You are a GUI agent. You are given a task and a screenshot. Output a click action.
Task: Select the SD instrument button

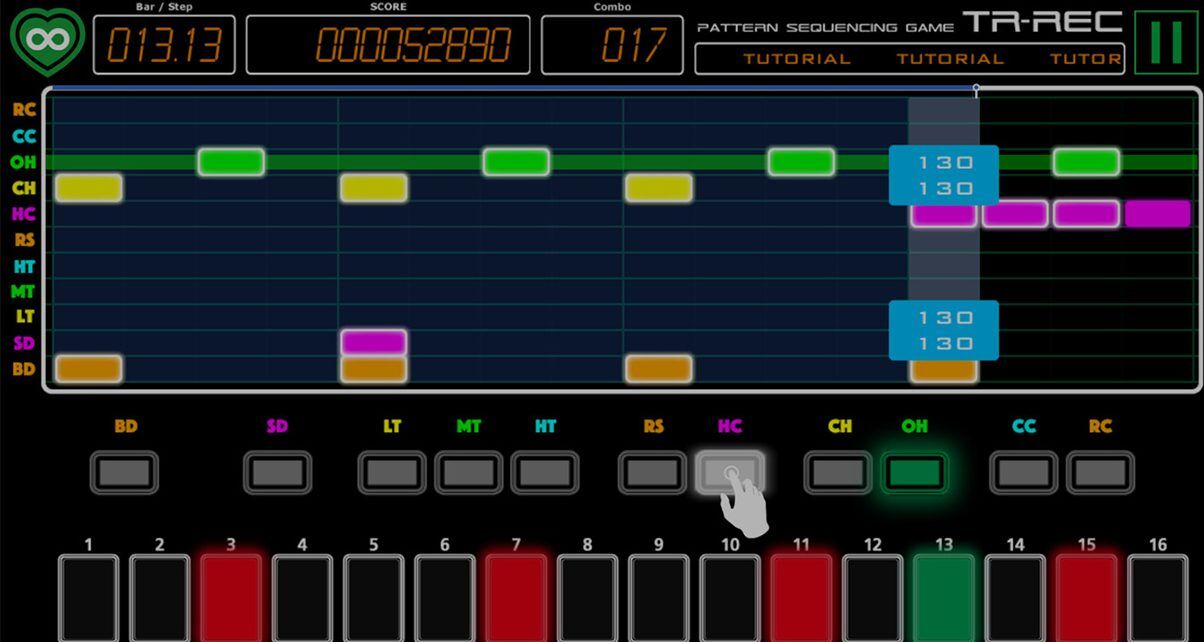coord(277,472)
